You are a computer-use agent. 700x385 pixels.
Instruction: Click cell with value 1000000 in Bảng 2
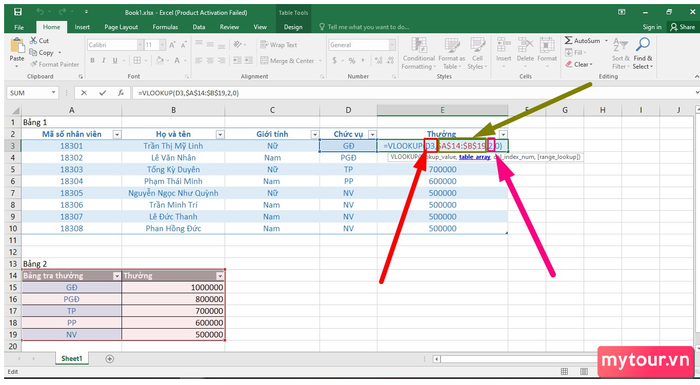(x=173, y=288)
